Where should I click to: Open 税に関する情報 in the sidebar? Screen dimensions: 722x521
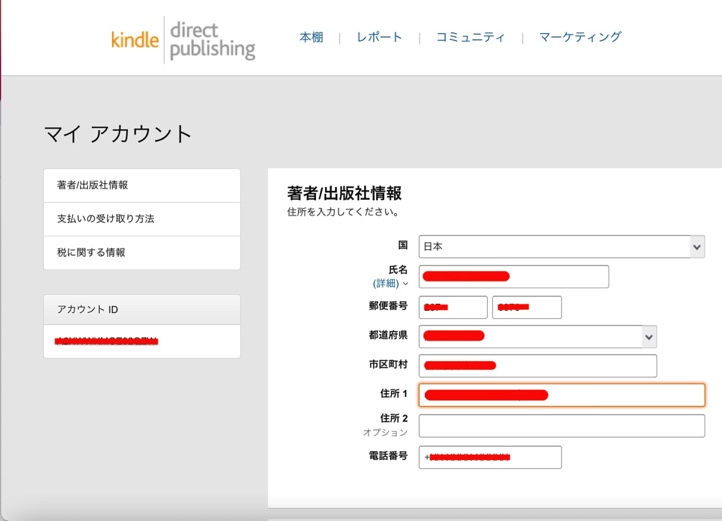point(141,253)
